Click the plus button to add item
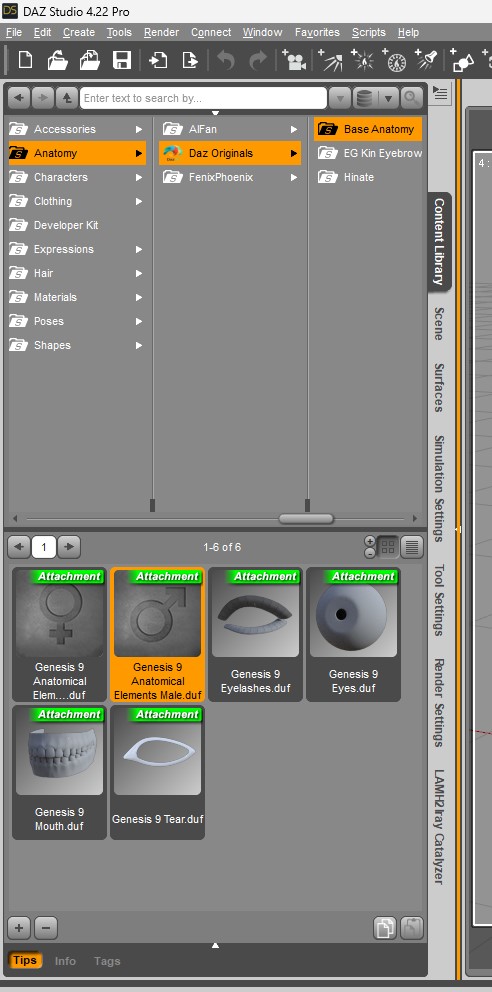This screenshot has height=992, width=492. [19, 928]
